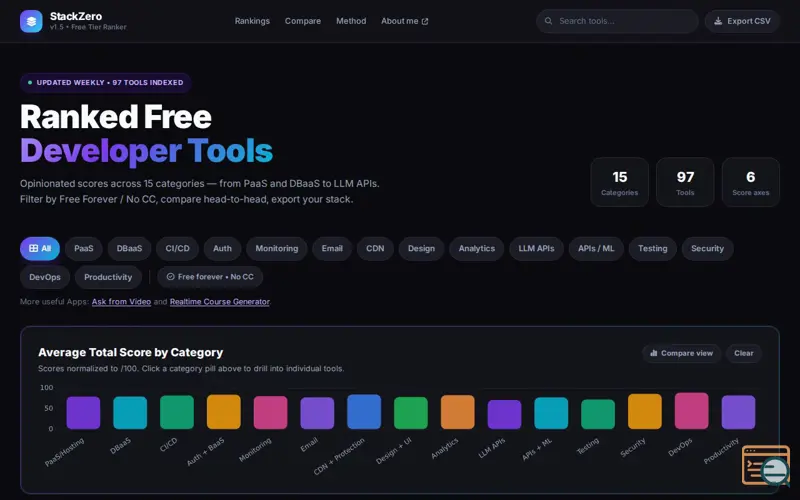Image resolution: width=800 pixels, height=500 pixels.
Task: Select the Security category pill
Action: (707, 248)
